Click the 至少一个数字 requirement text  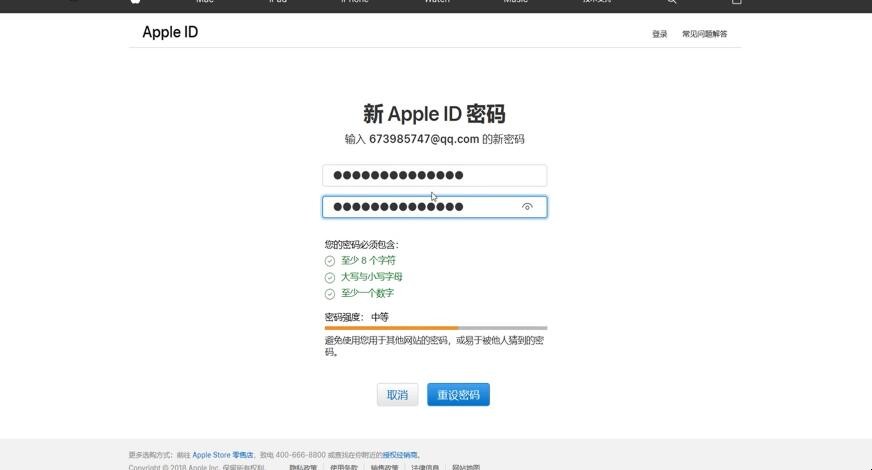tap(367, 293)
